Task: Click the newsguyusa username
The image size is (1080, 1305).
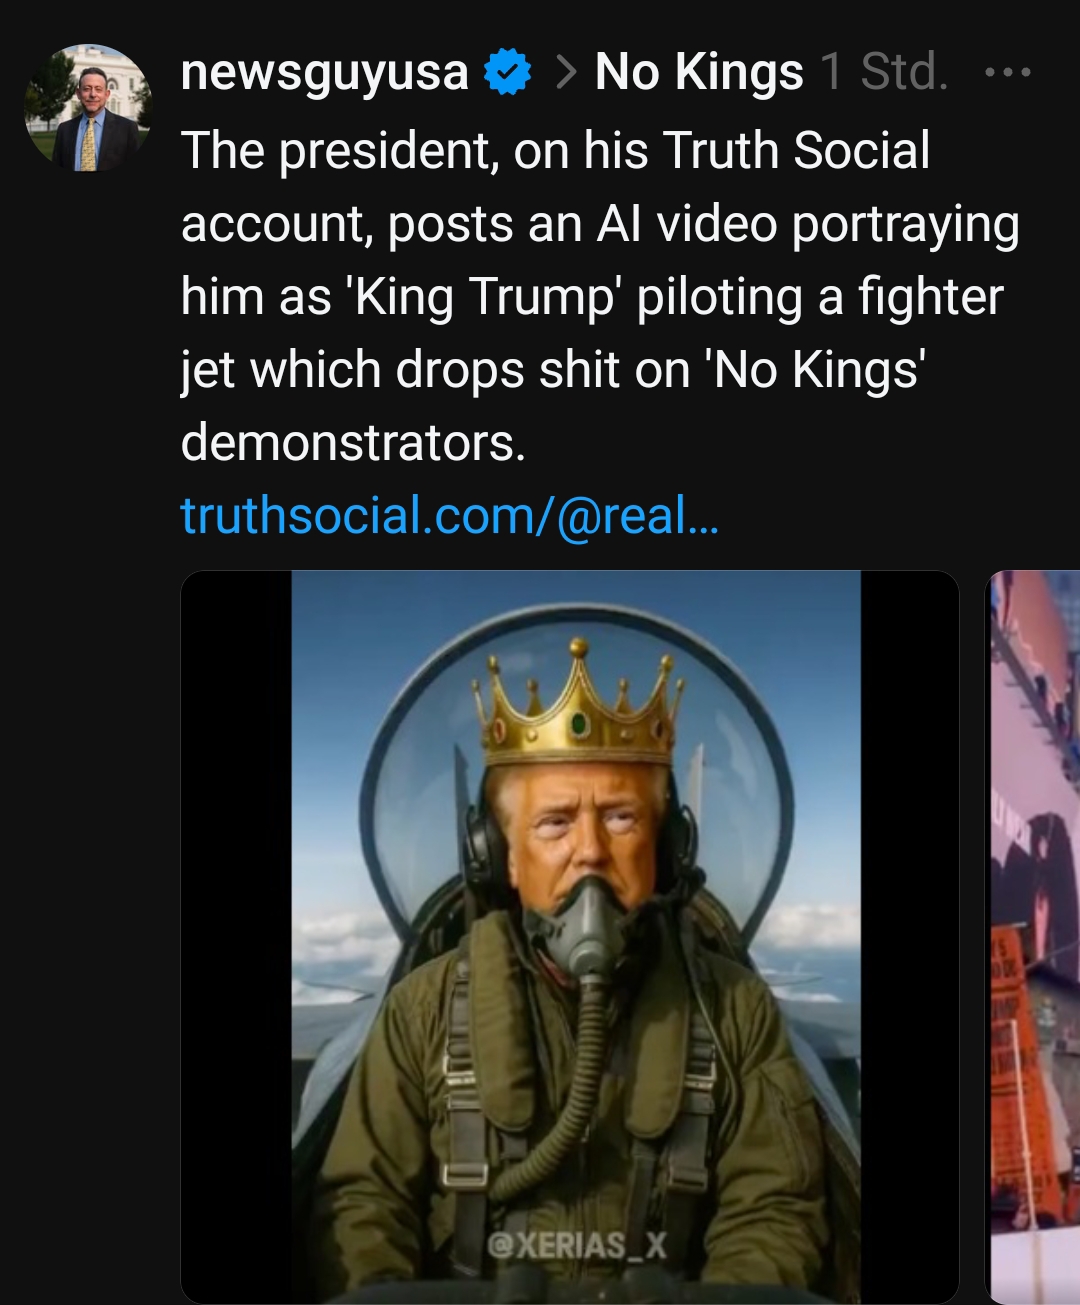Action: 325,72
